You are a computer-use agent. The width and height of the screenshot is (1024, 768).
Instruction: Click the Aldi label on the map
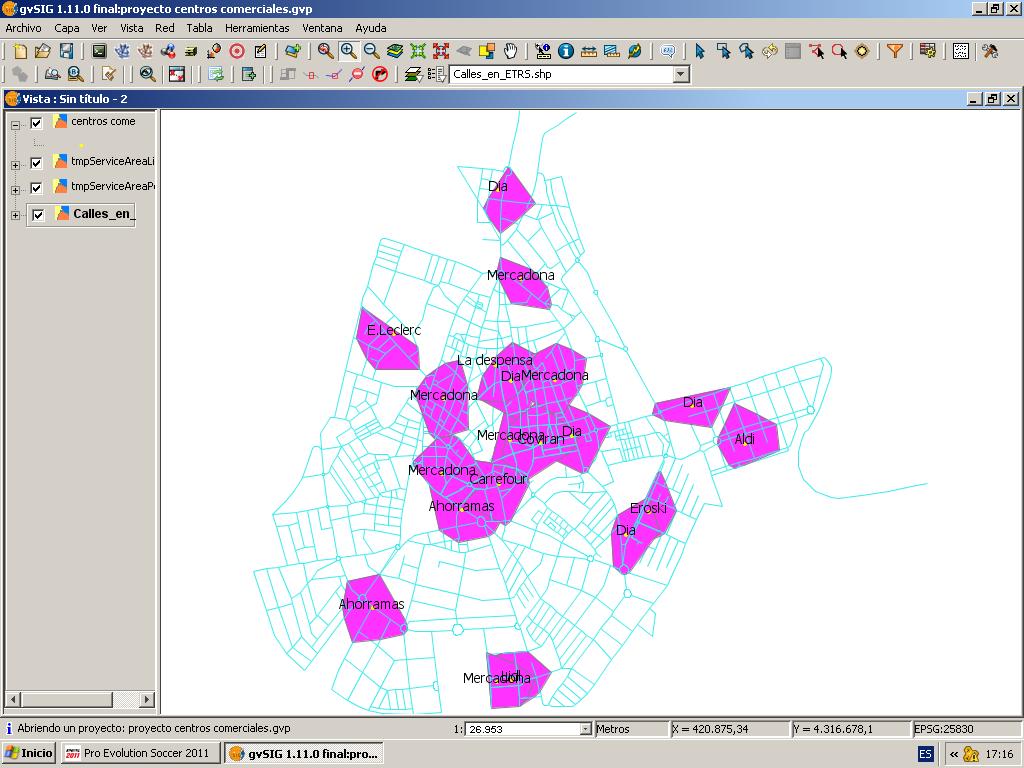744,439
